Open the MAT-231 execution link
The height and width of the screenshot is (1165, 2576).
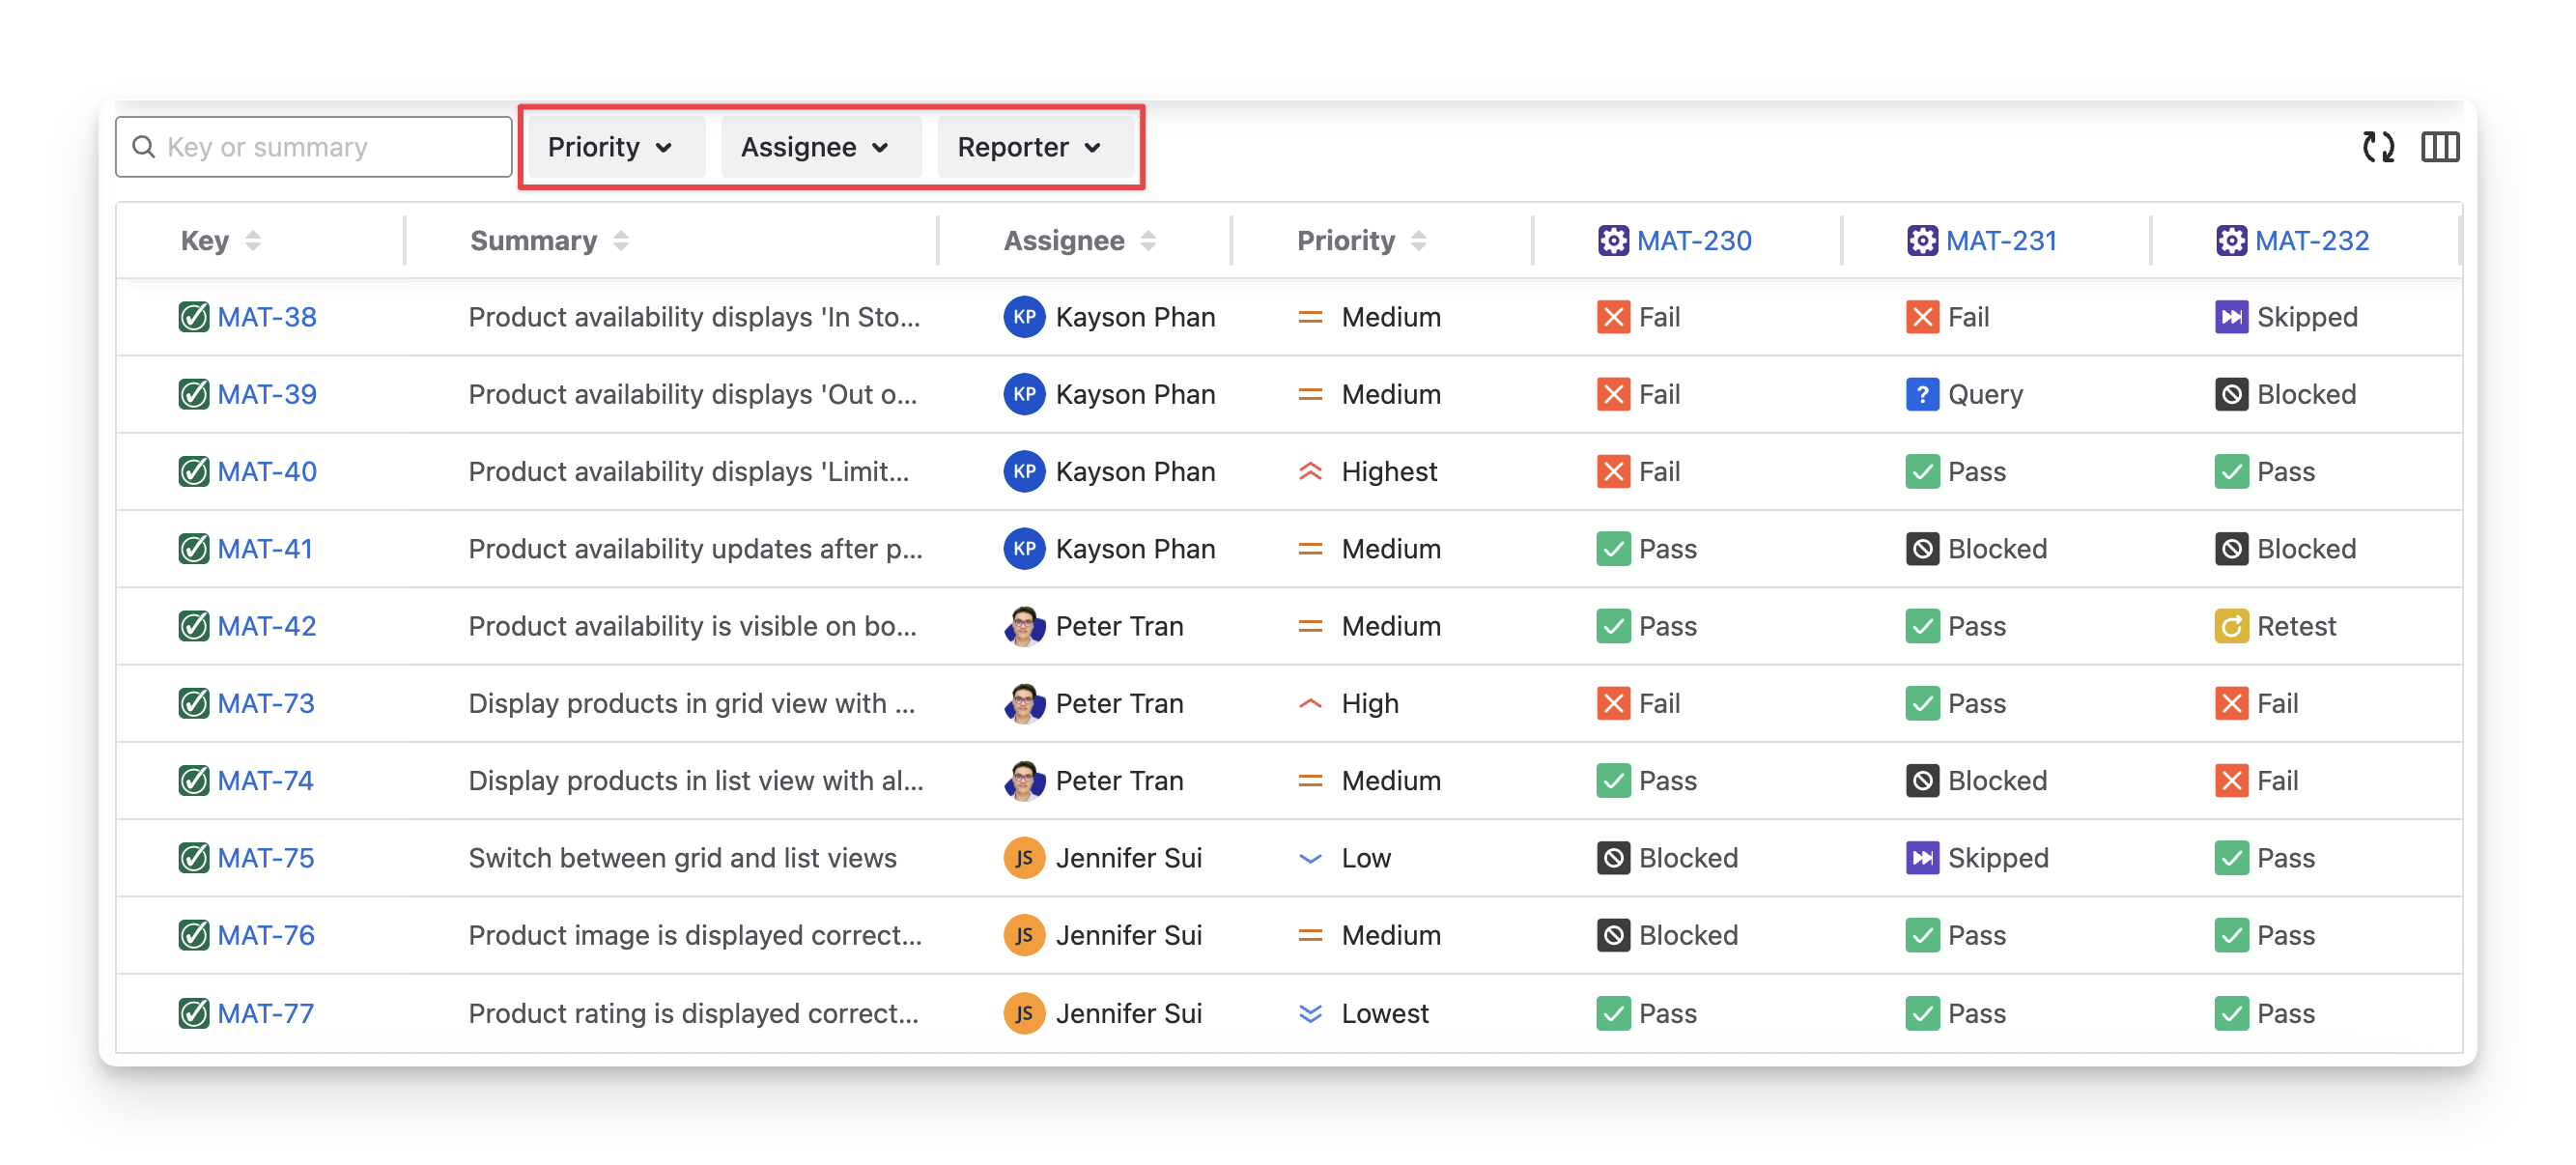[x=2000, y=241]
